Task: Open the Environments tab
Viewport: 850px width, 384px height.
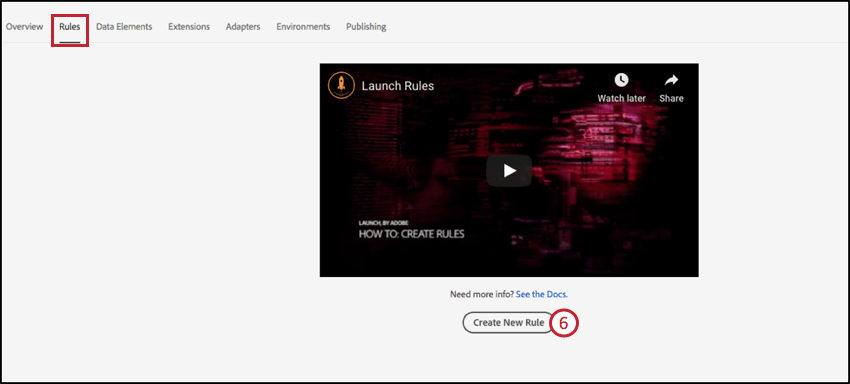Action: pos(303,27)
